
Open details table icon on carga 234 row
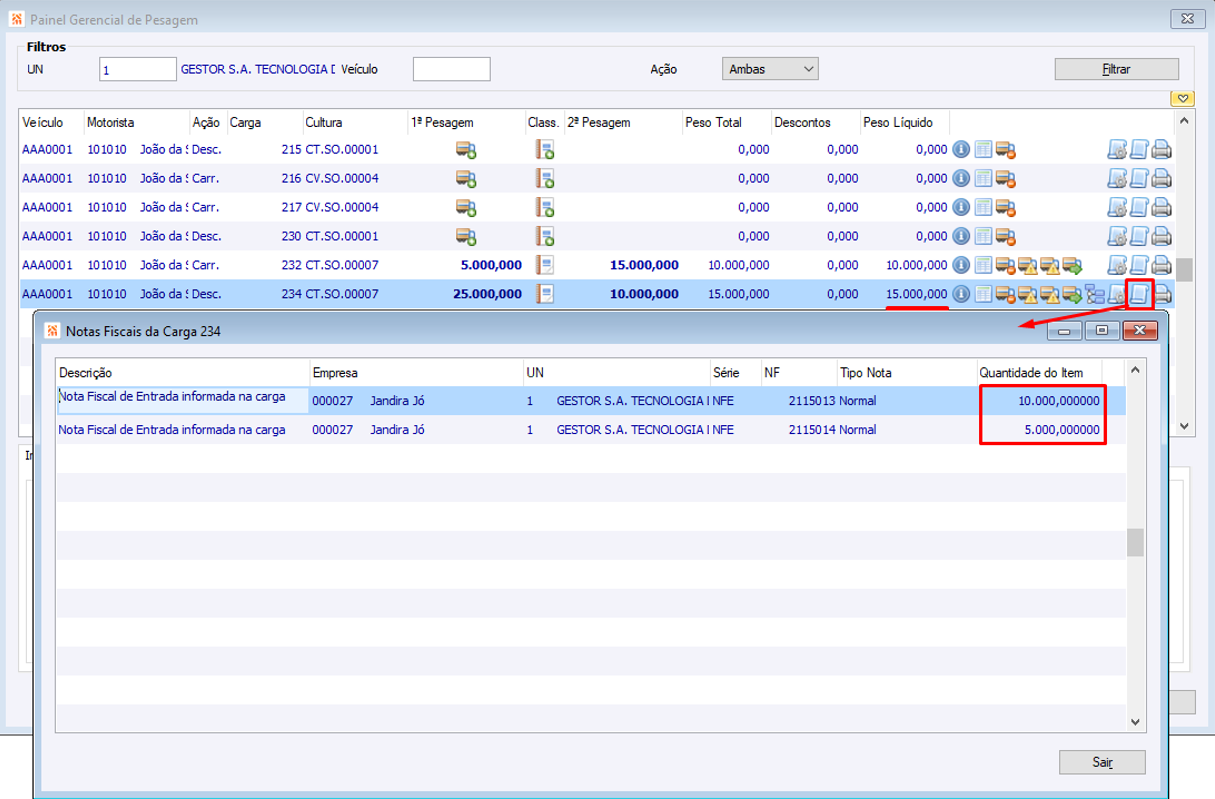(983, 295)
